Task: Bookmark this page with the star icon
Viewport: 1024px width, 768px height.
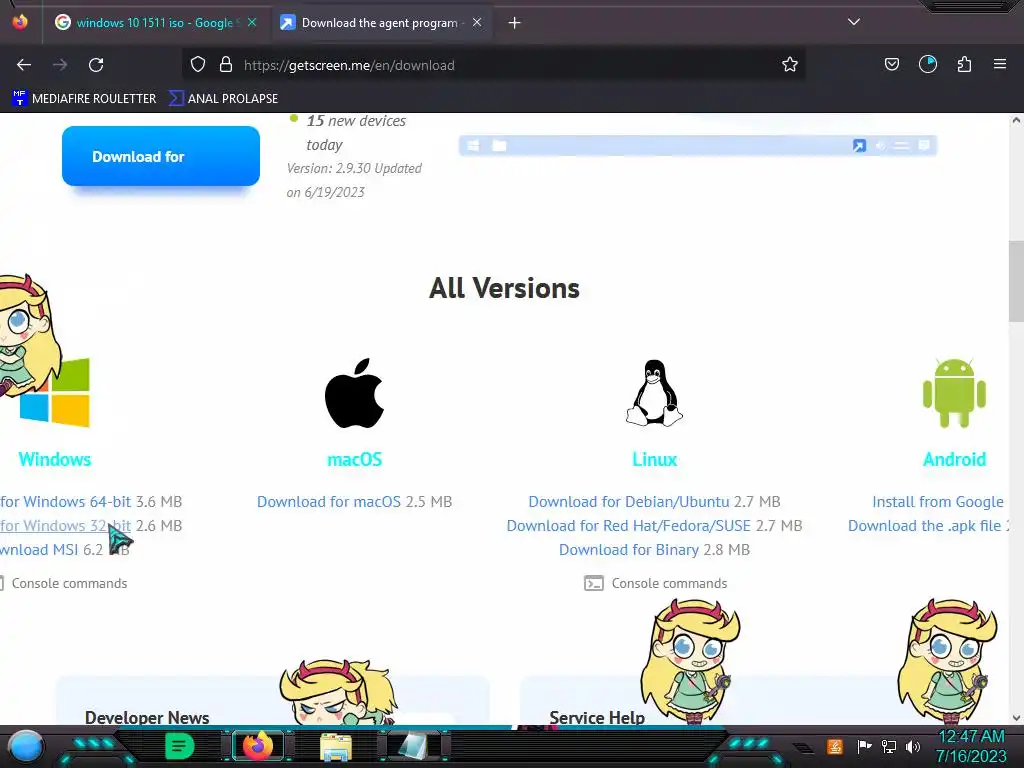Action: pos(790,65)
